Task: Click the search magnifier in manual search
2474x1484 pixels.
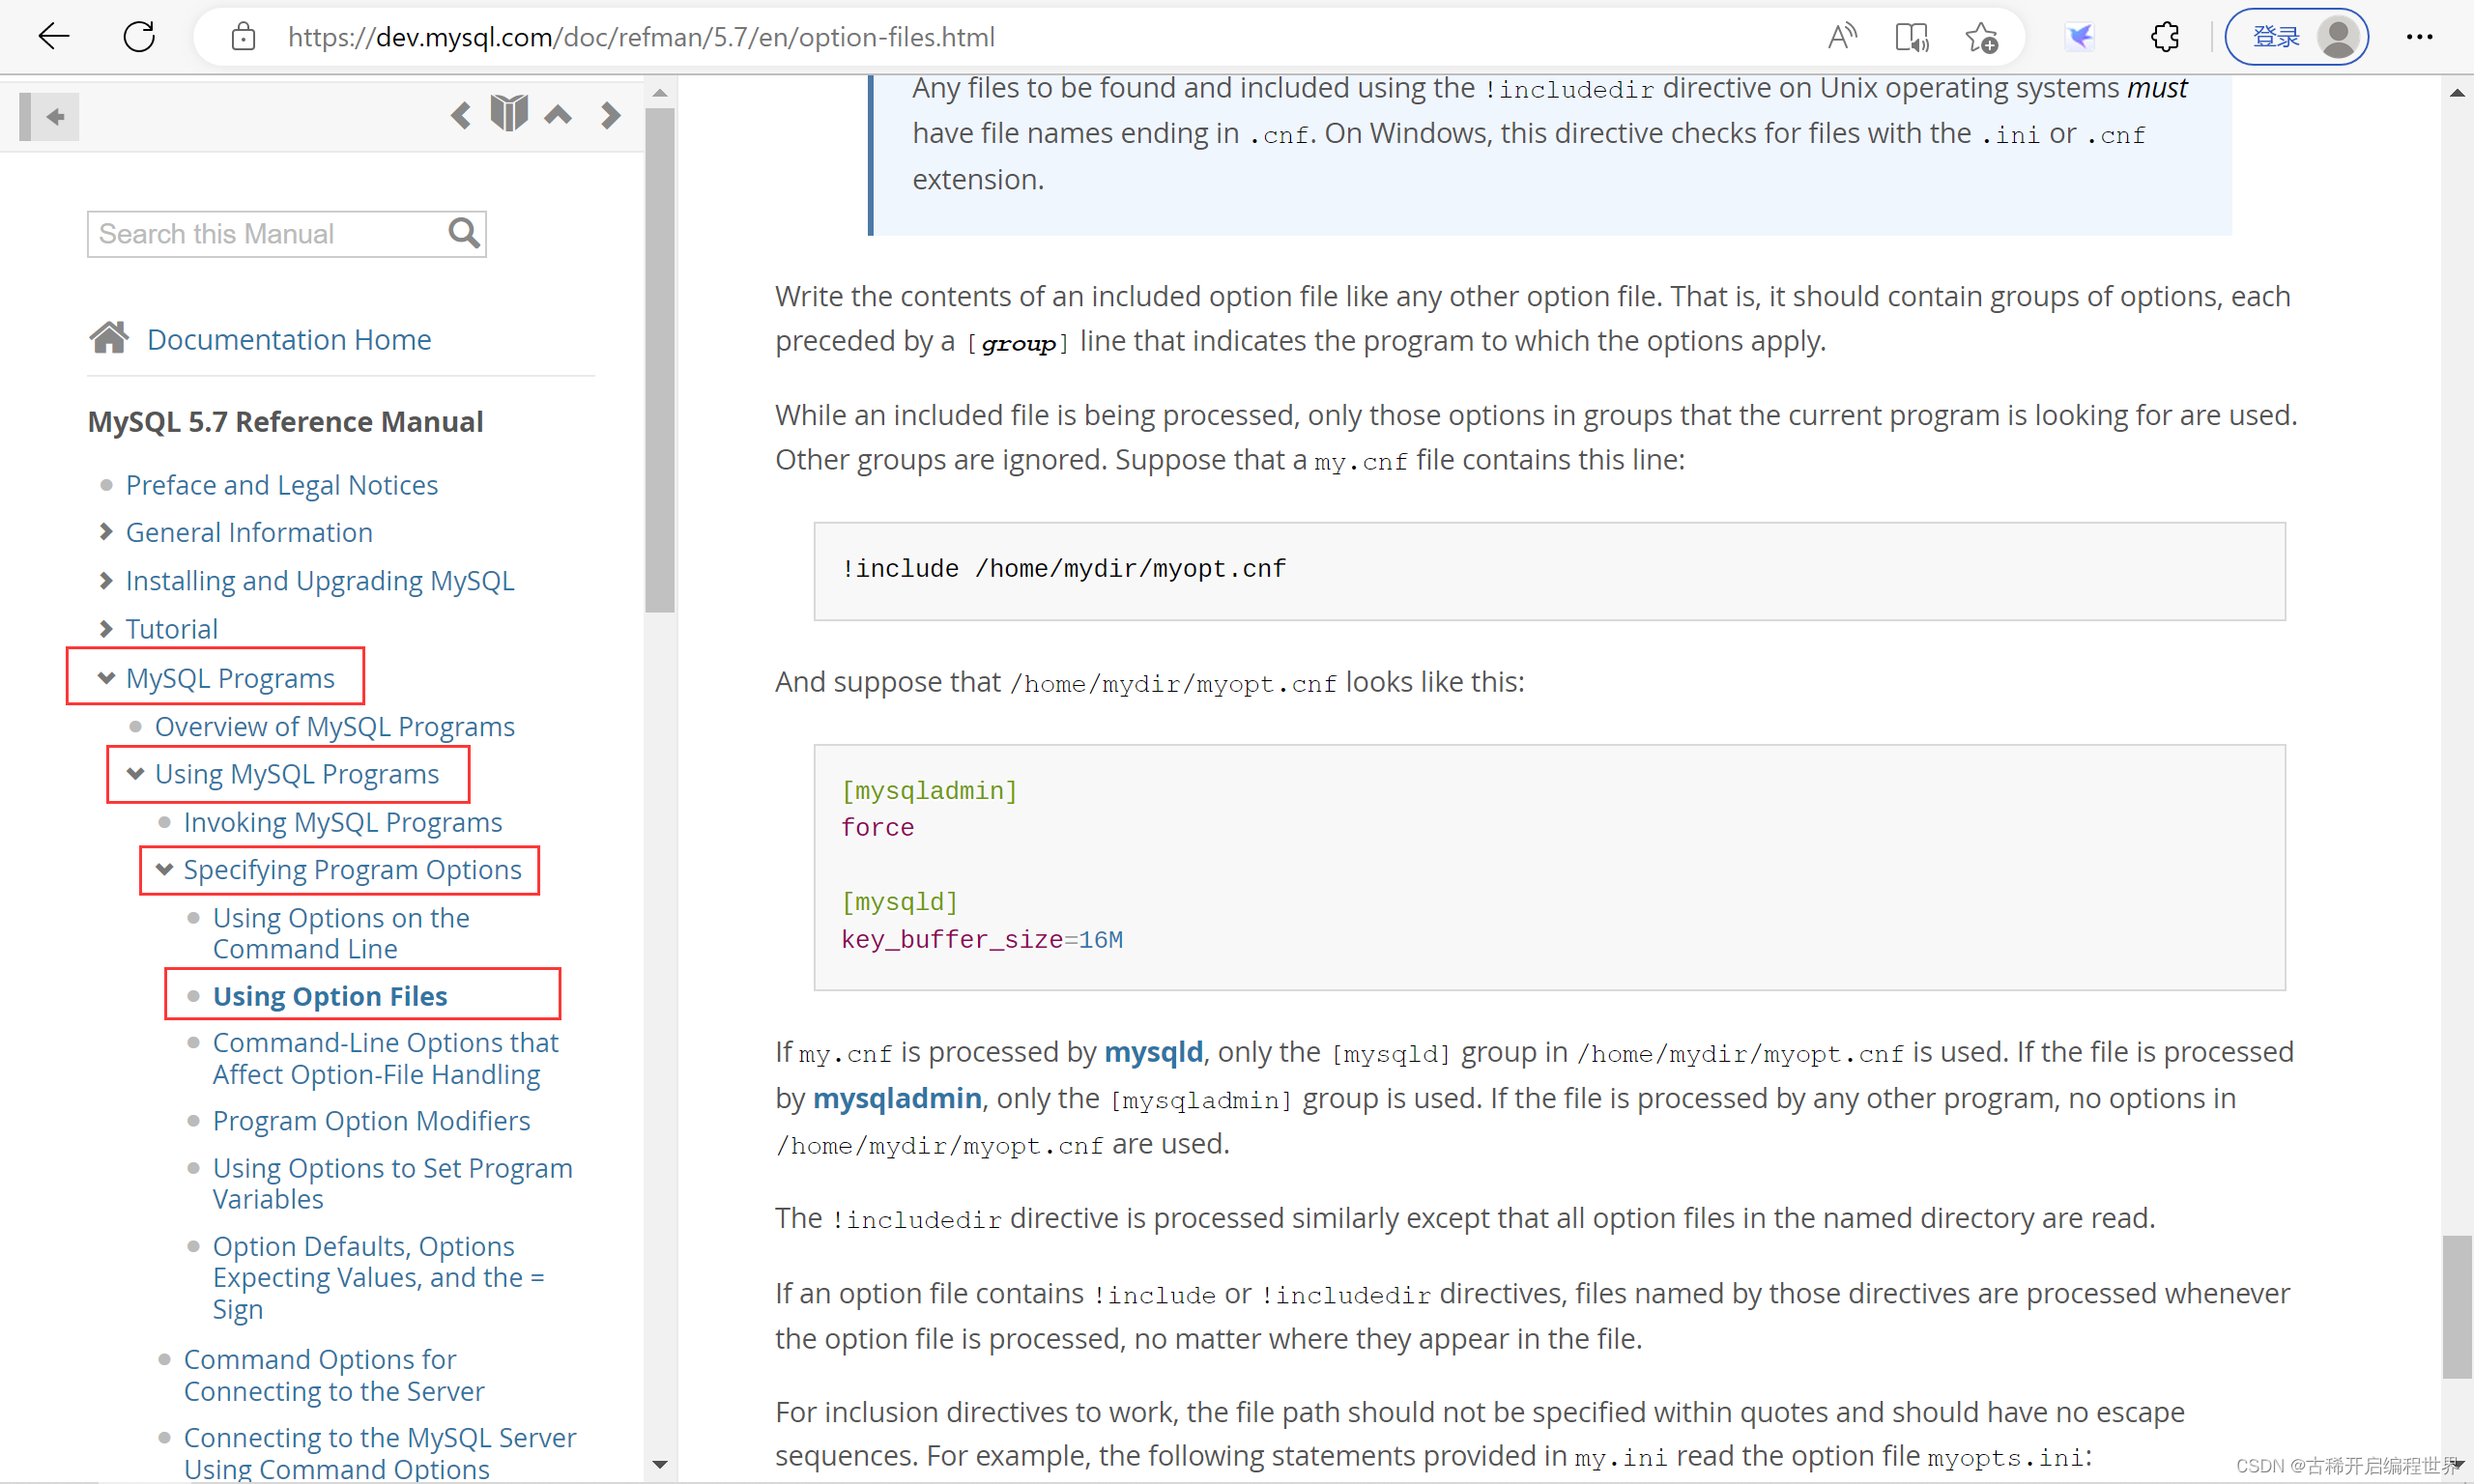Action: (463, 233)
